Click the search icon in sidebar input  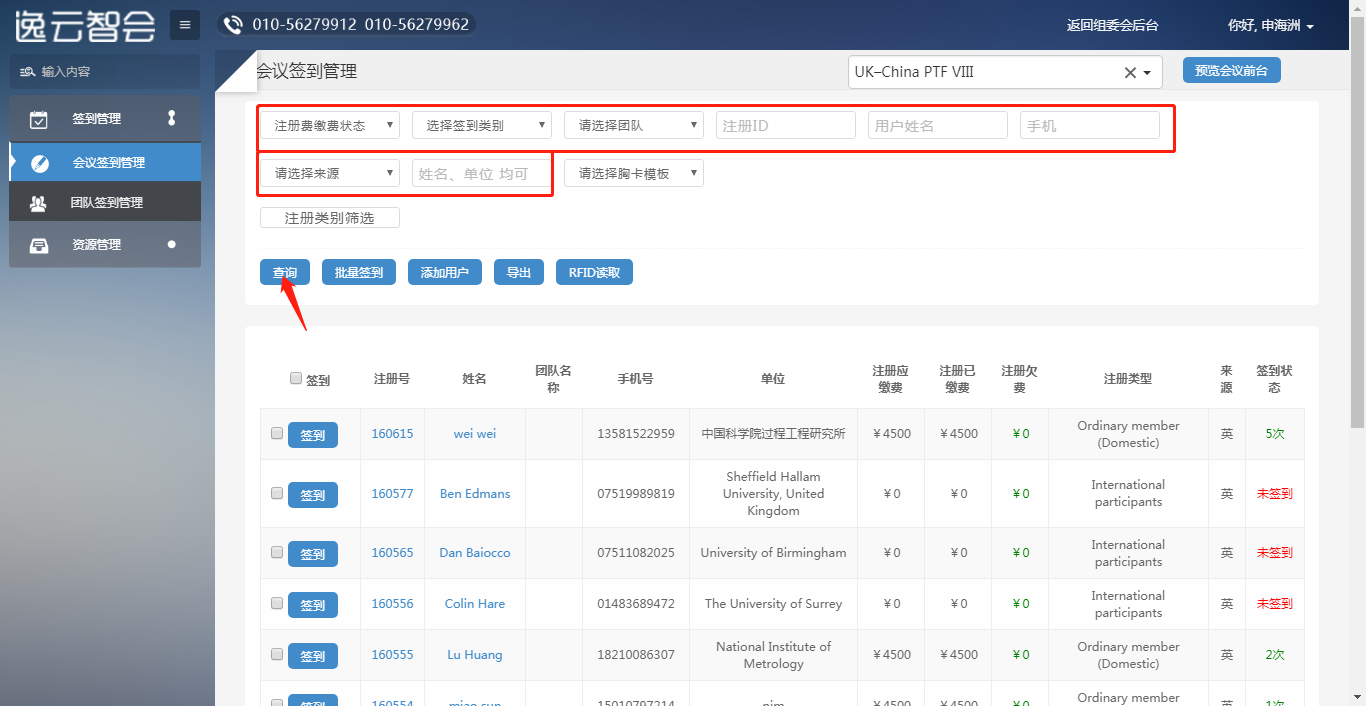pyautogui.click(x=28, y=72)
